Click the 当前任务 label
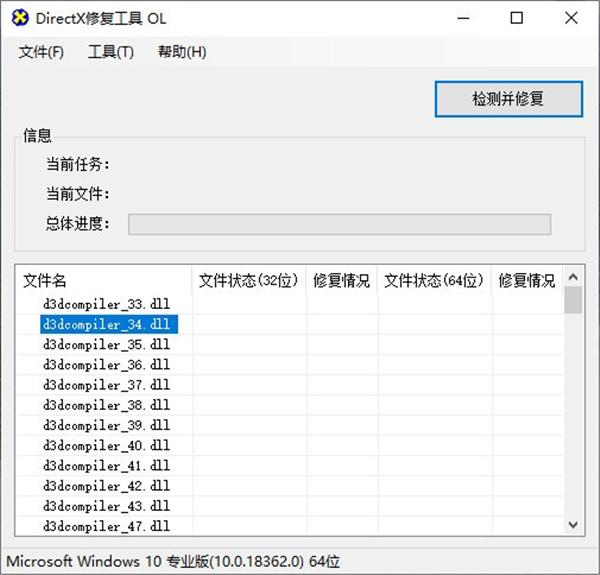Screen dimensions: 600x575 point(78,165)
